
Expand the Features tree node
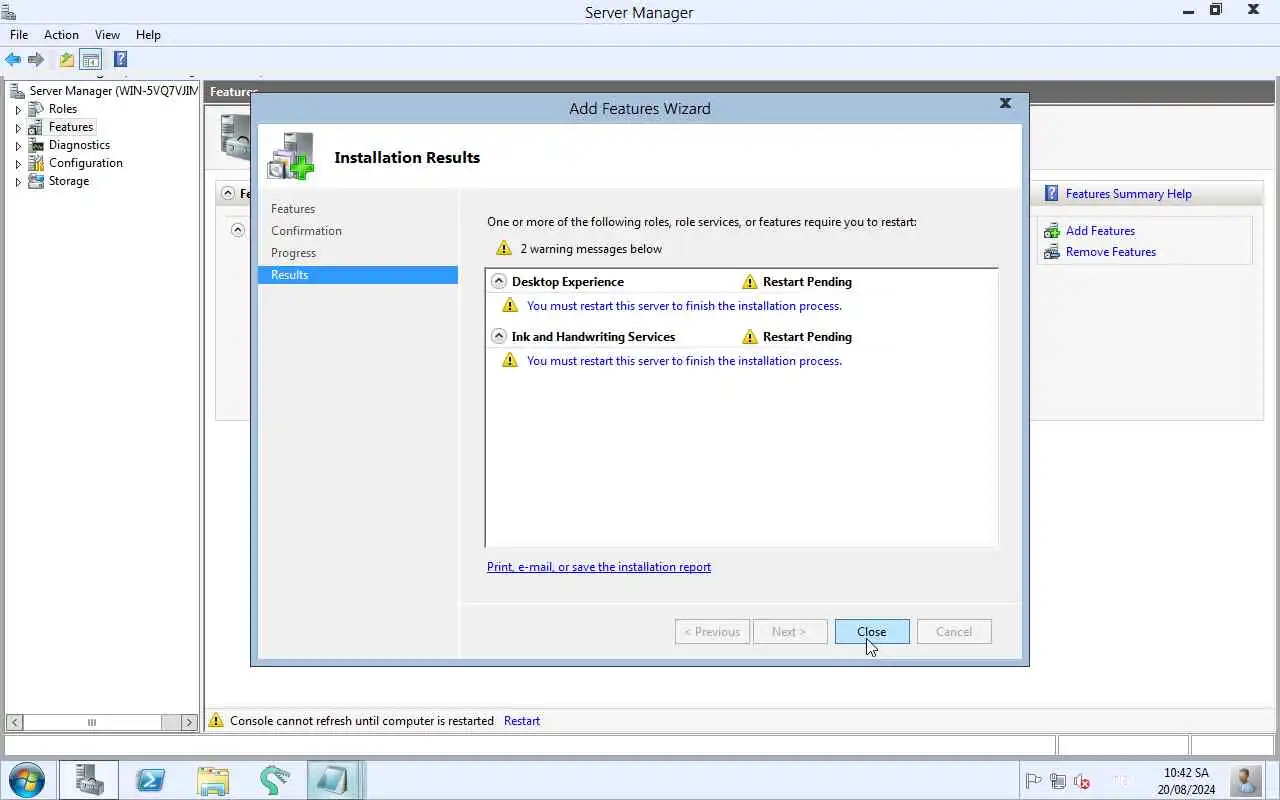click(x=18, y=127)
